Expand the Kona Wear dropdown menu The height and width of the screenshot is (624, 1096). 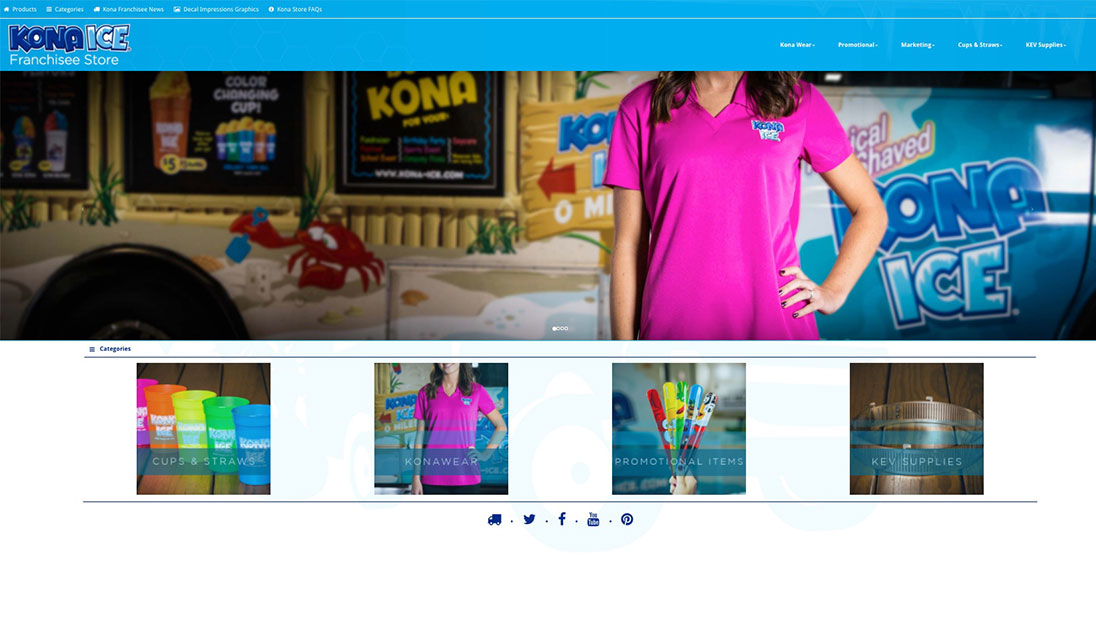(797, 45)
